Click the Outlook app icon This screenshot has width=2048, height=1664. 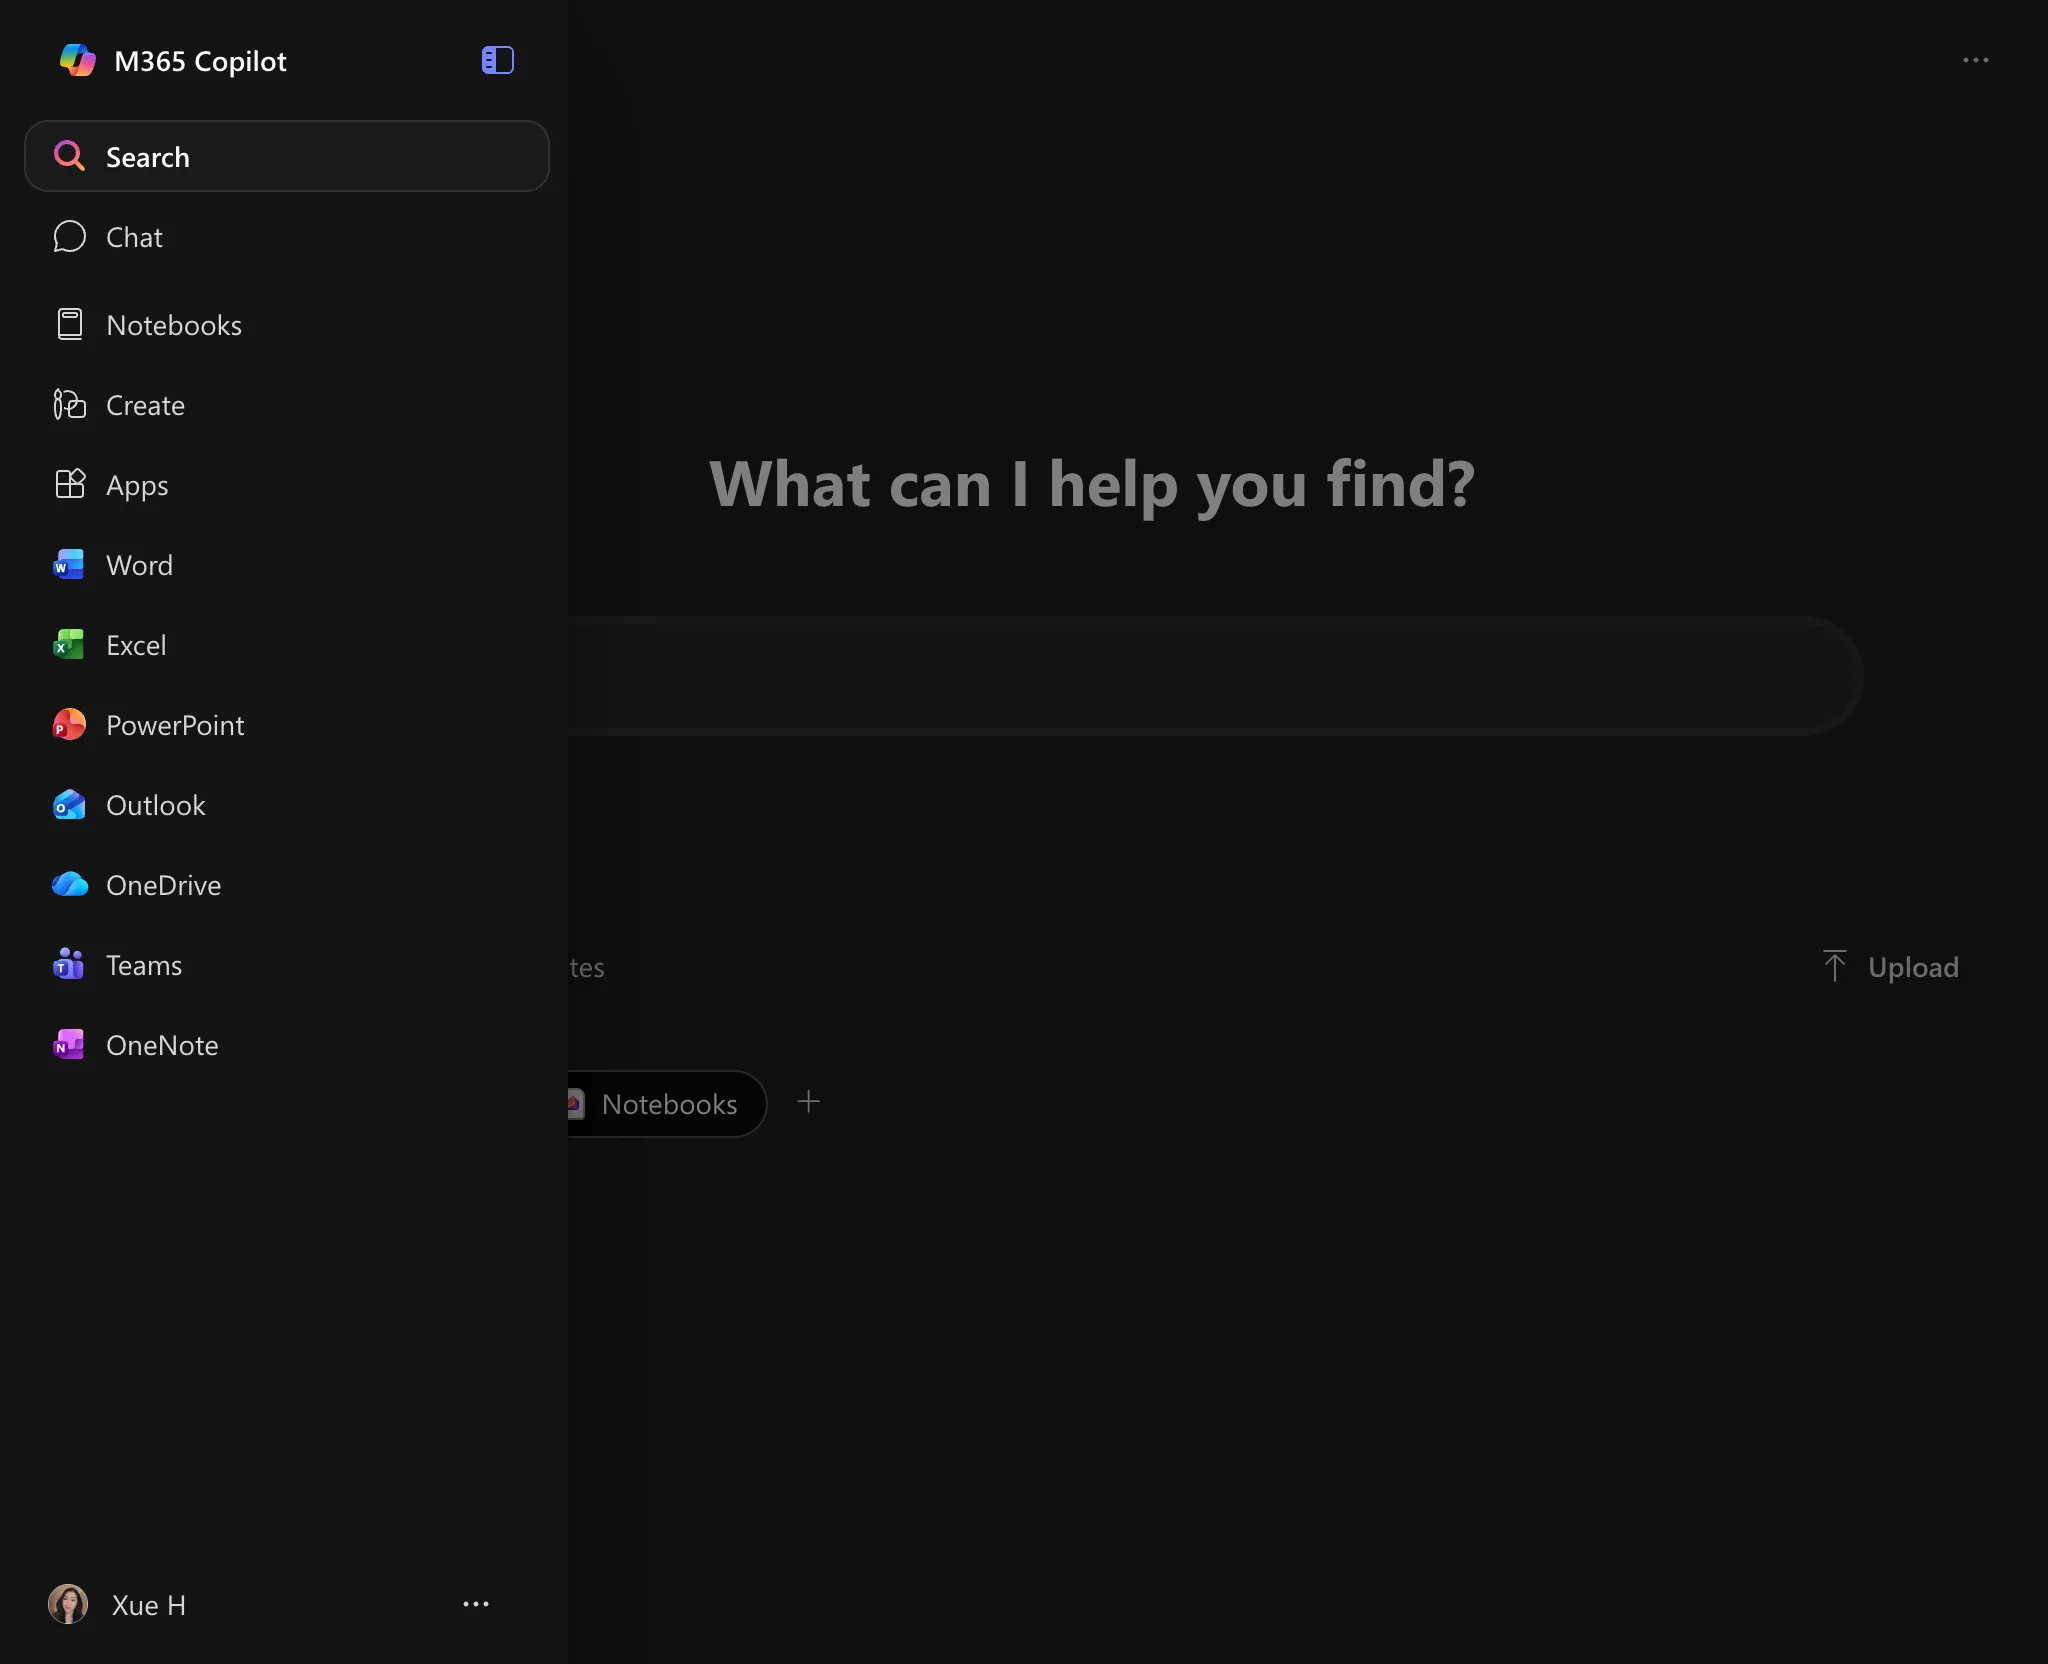point(69,805)
